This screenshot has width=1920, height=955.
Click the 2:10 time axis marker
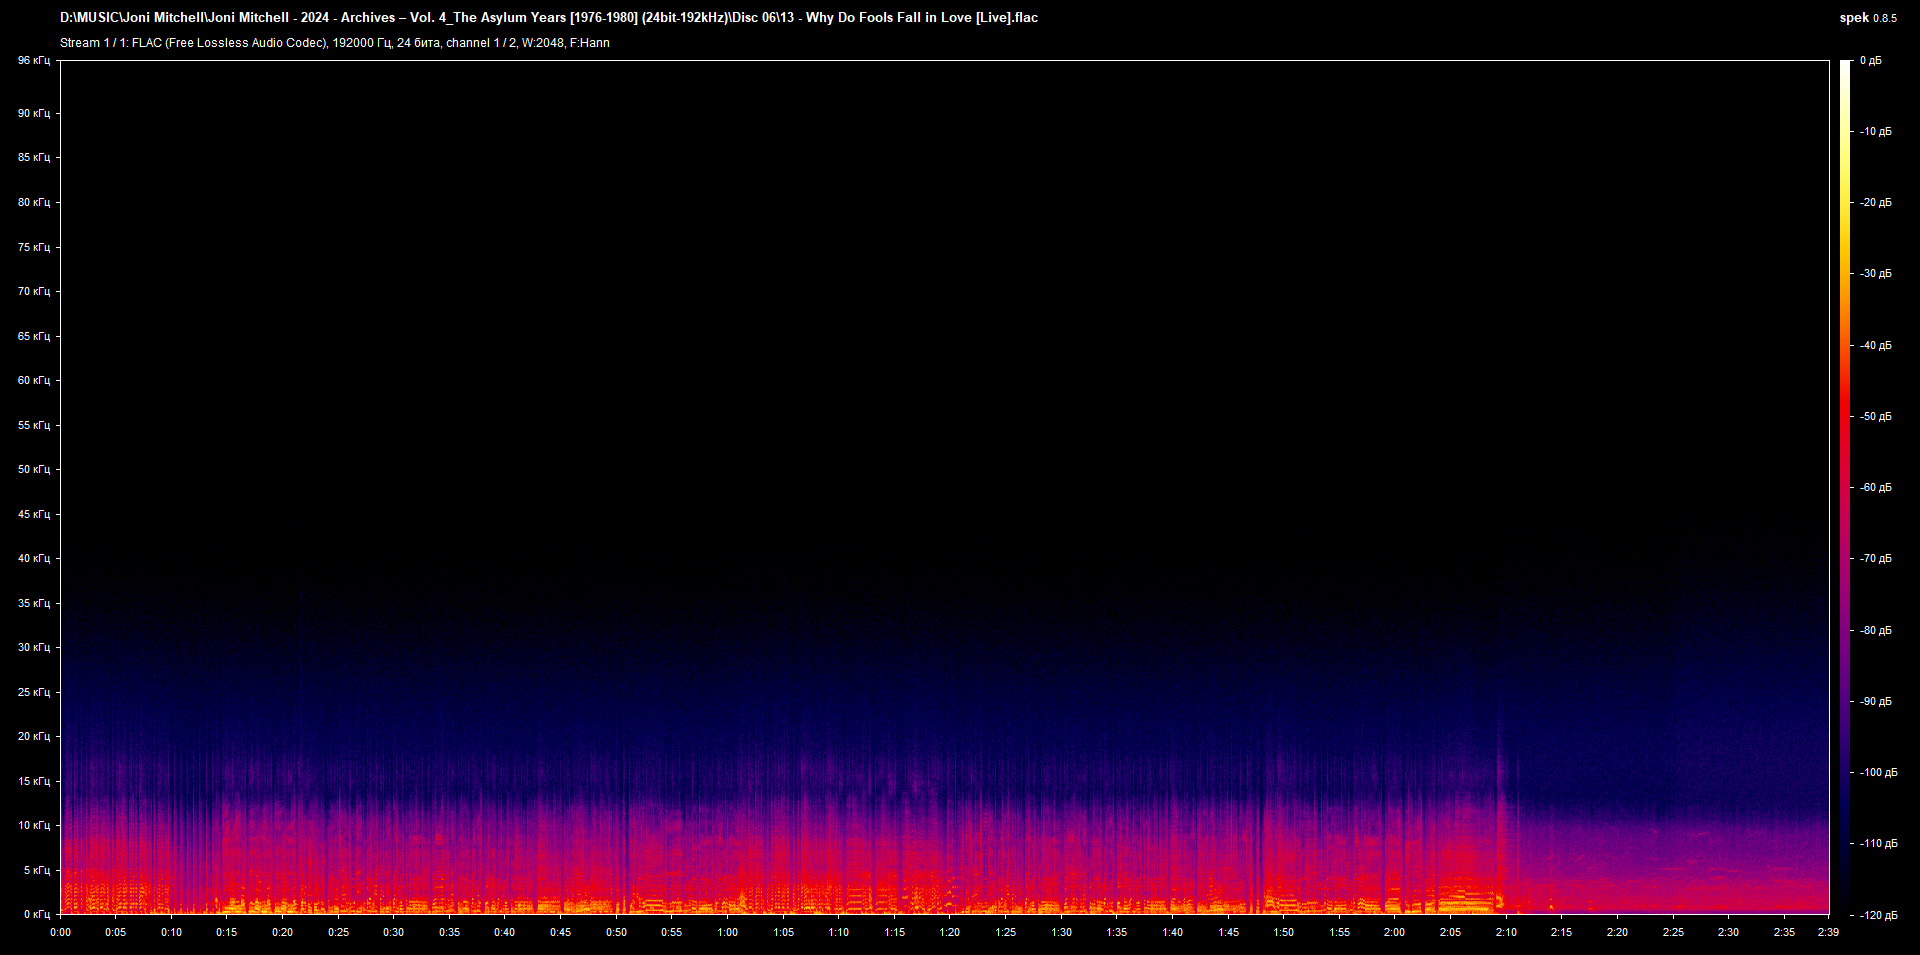pos(1506,932)
